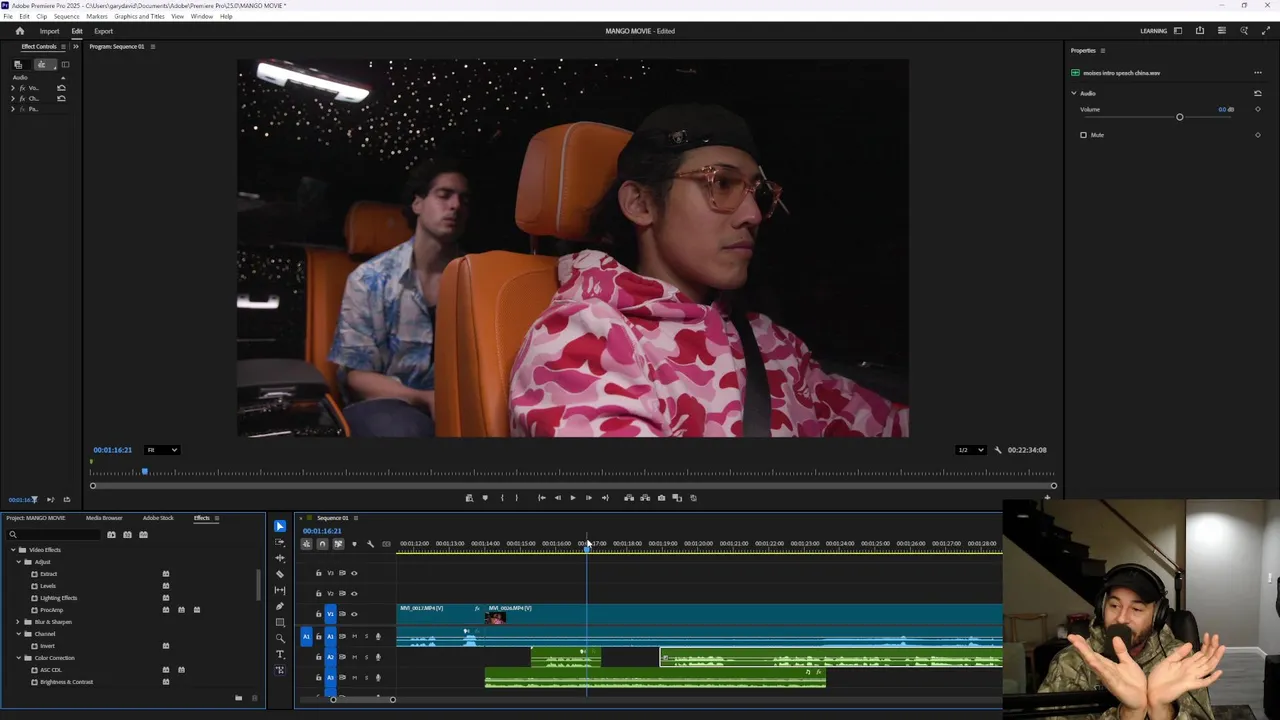This screenshot has height=720, width=1280.
Task: Click the Effects panel search field
Action: click(55, 534)
